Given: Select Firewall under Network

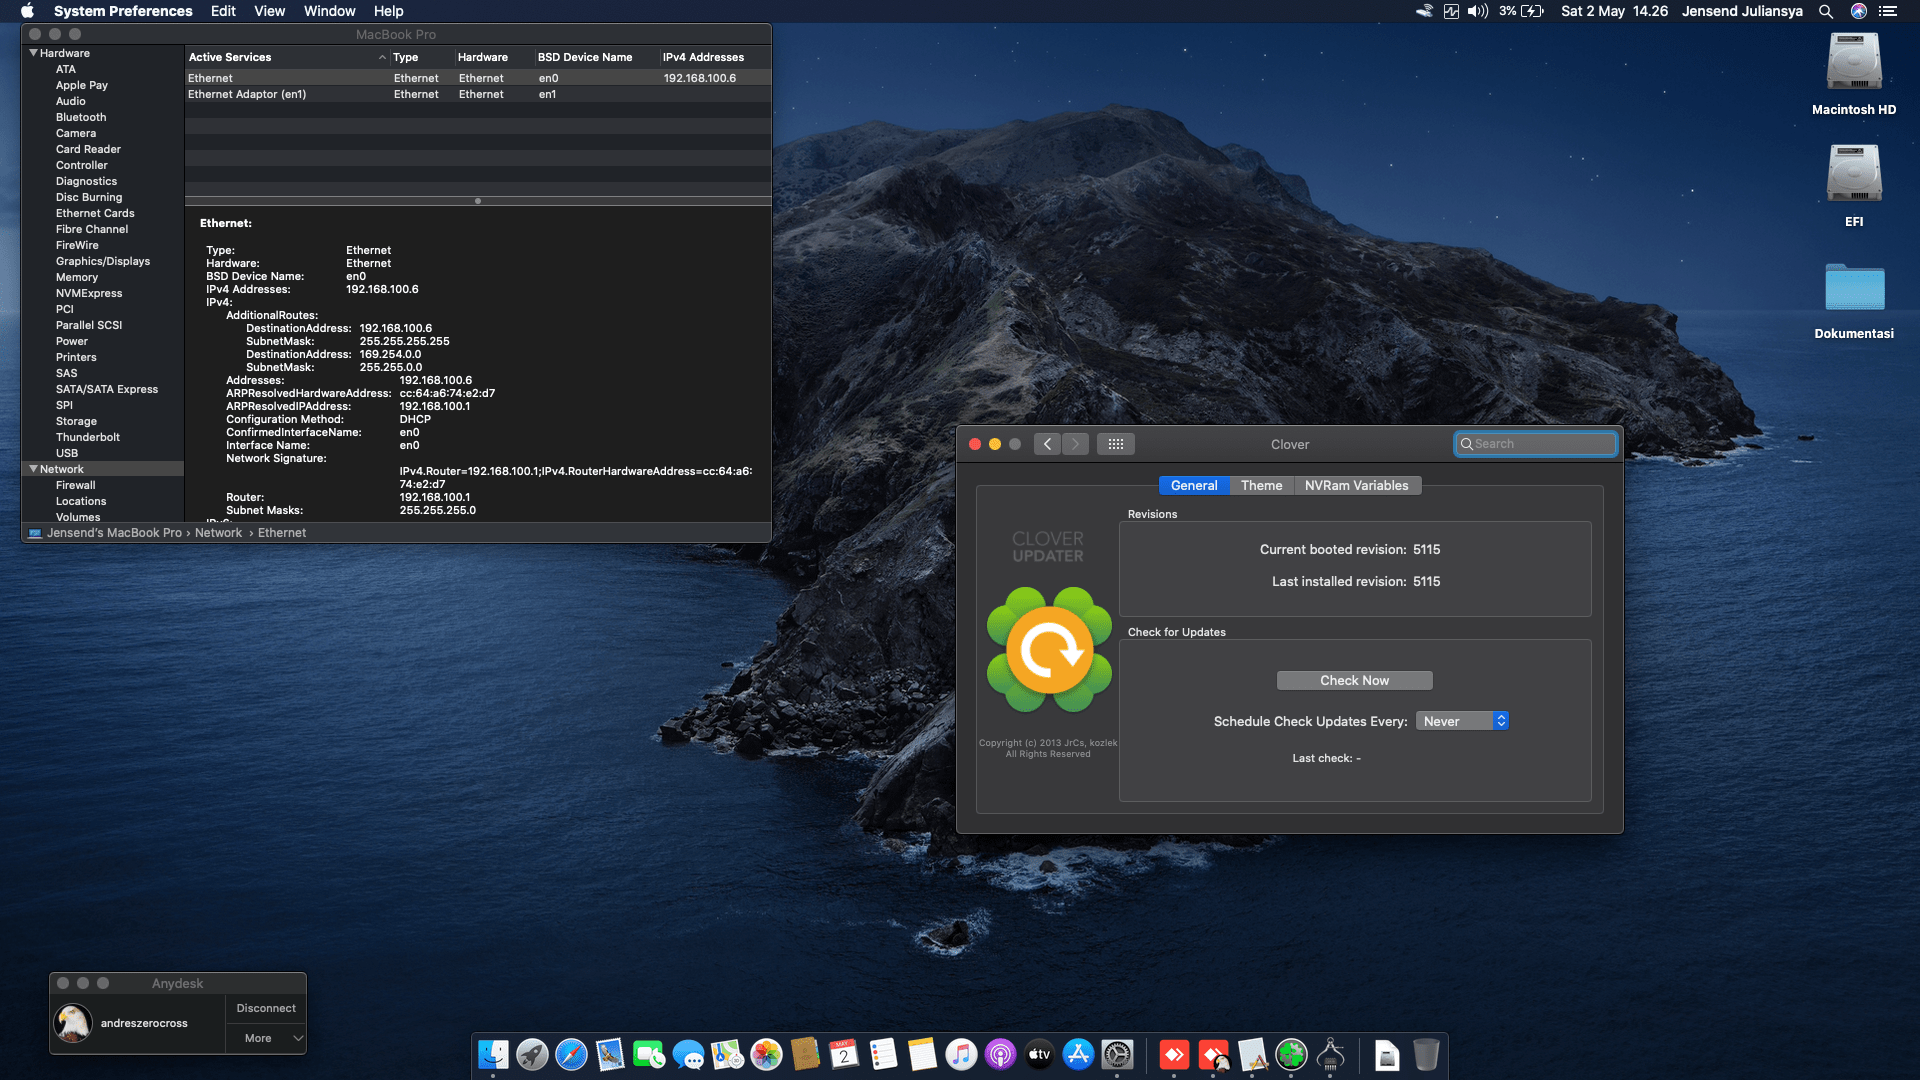Looking at the screenshot, I should [76, 485].
